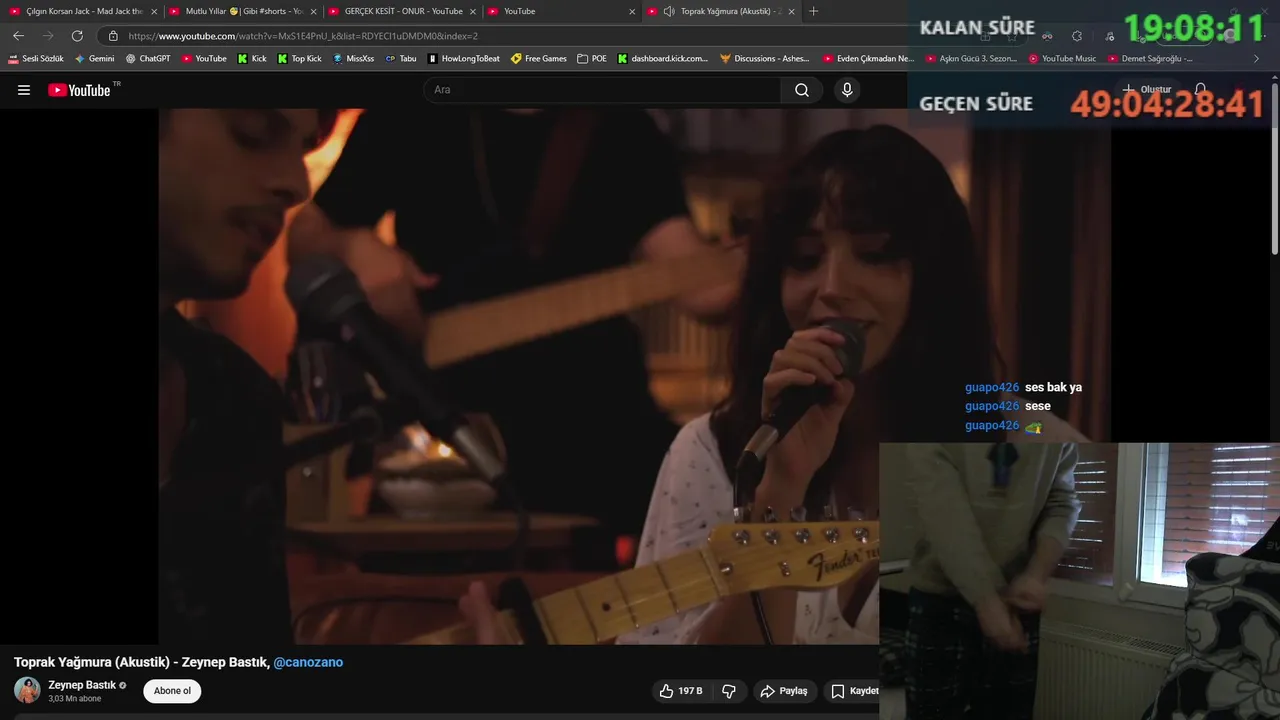Viewport: 1280px width, 720px height.
Task: Like the video showing 197 B
Action: click(680, 691)
